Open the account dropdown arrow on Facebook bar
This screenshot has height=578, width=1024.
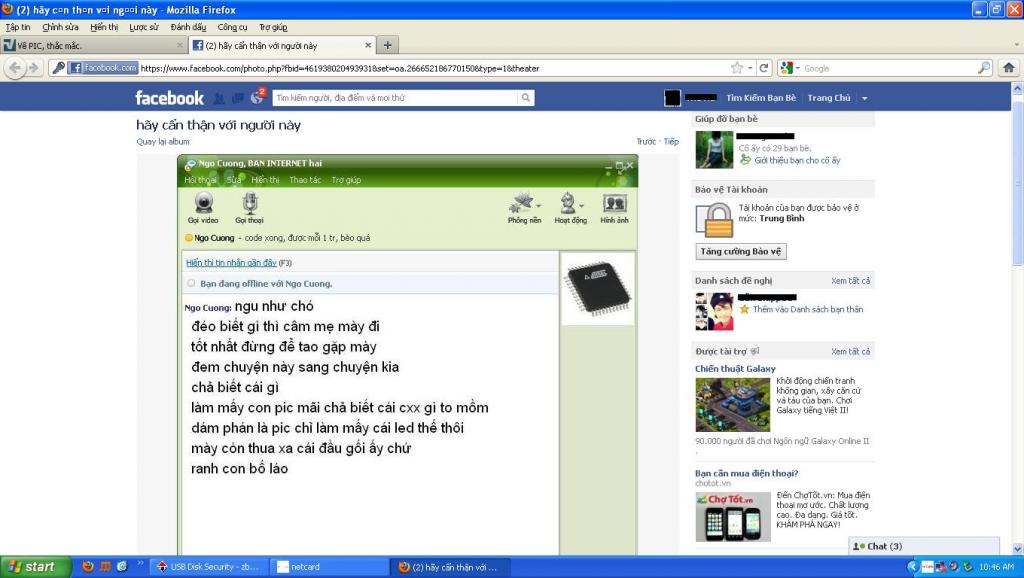(865, 98)
